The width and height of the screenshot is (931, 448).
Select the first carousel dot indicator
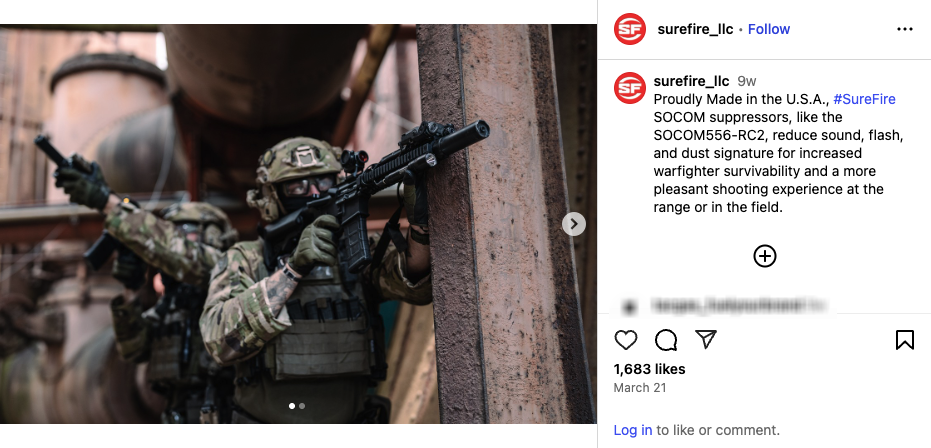pyautogui.click(x=292, y=406)
